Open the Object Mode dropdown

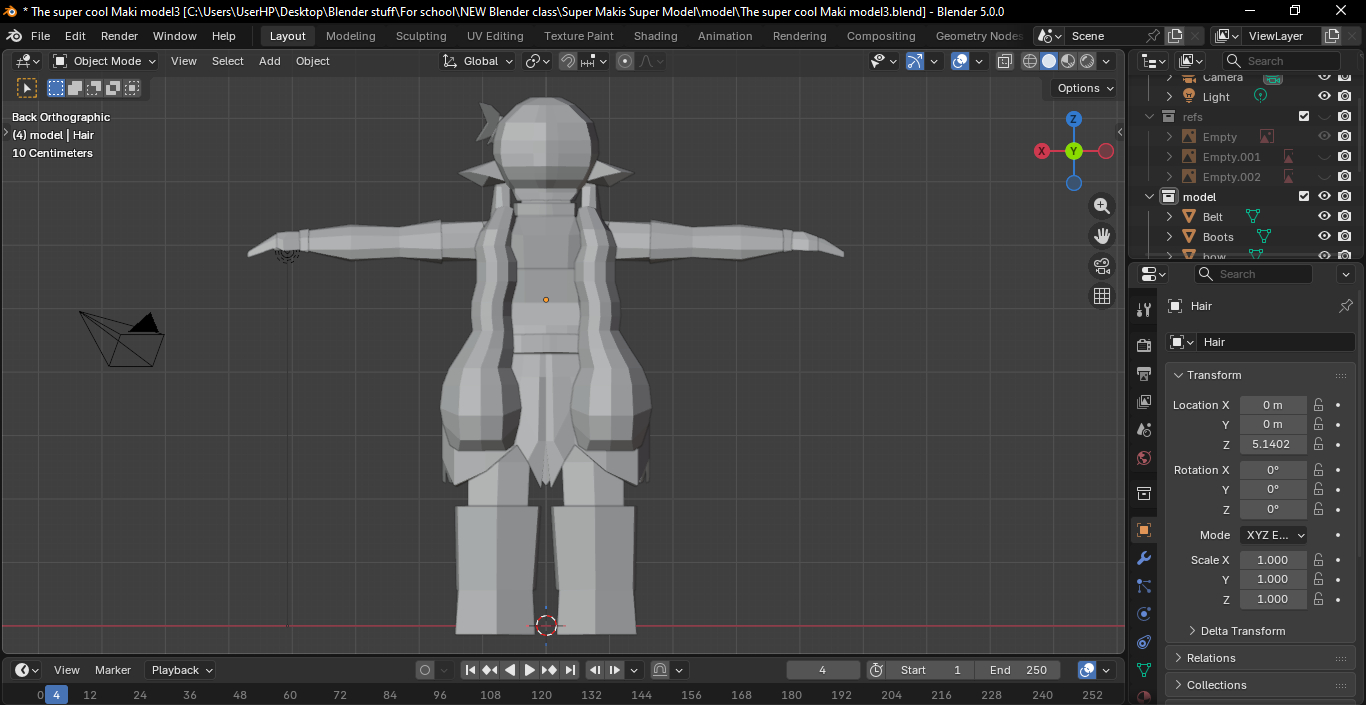pyautogui.click(x=105, y=61)
